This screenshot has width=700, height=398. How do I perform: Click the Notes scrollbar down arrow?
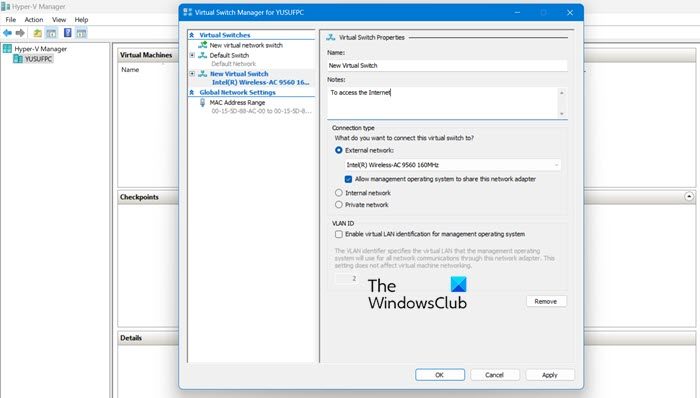(562, 114)
